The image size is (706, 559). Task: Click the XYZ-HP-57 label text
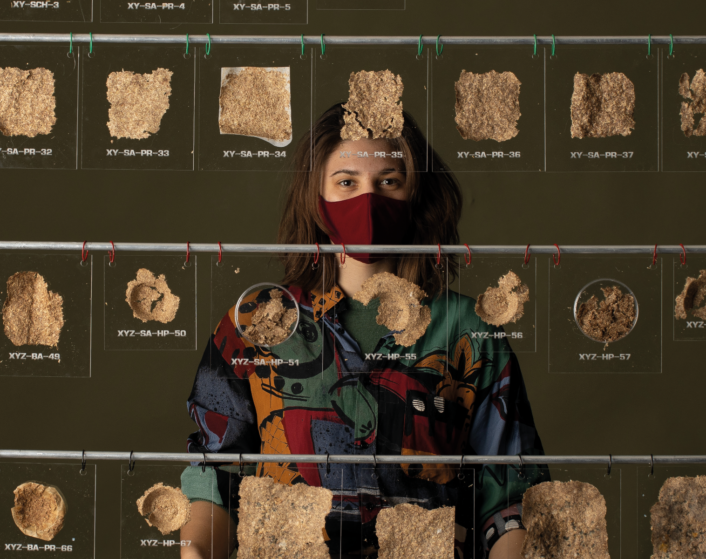(x=605, y=356)
